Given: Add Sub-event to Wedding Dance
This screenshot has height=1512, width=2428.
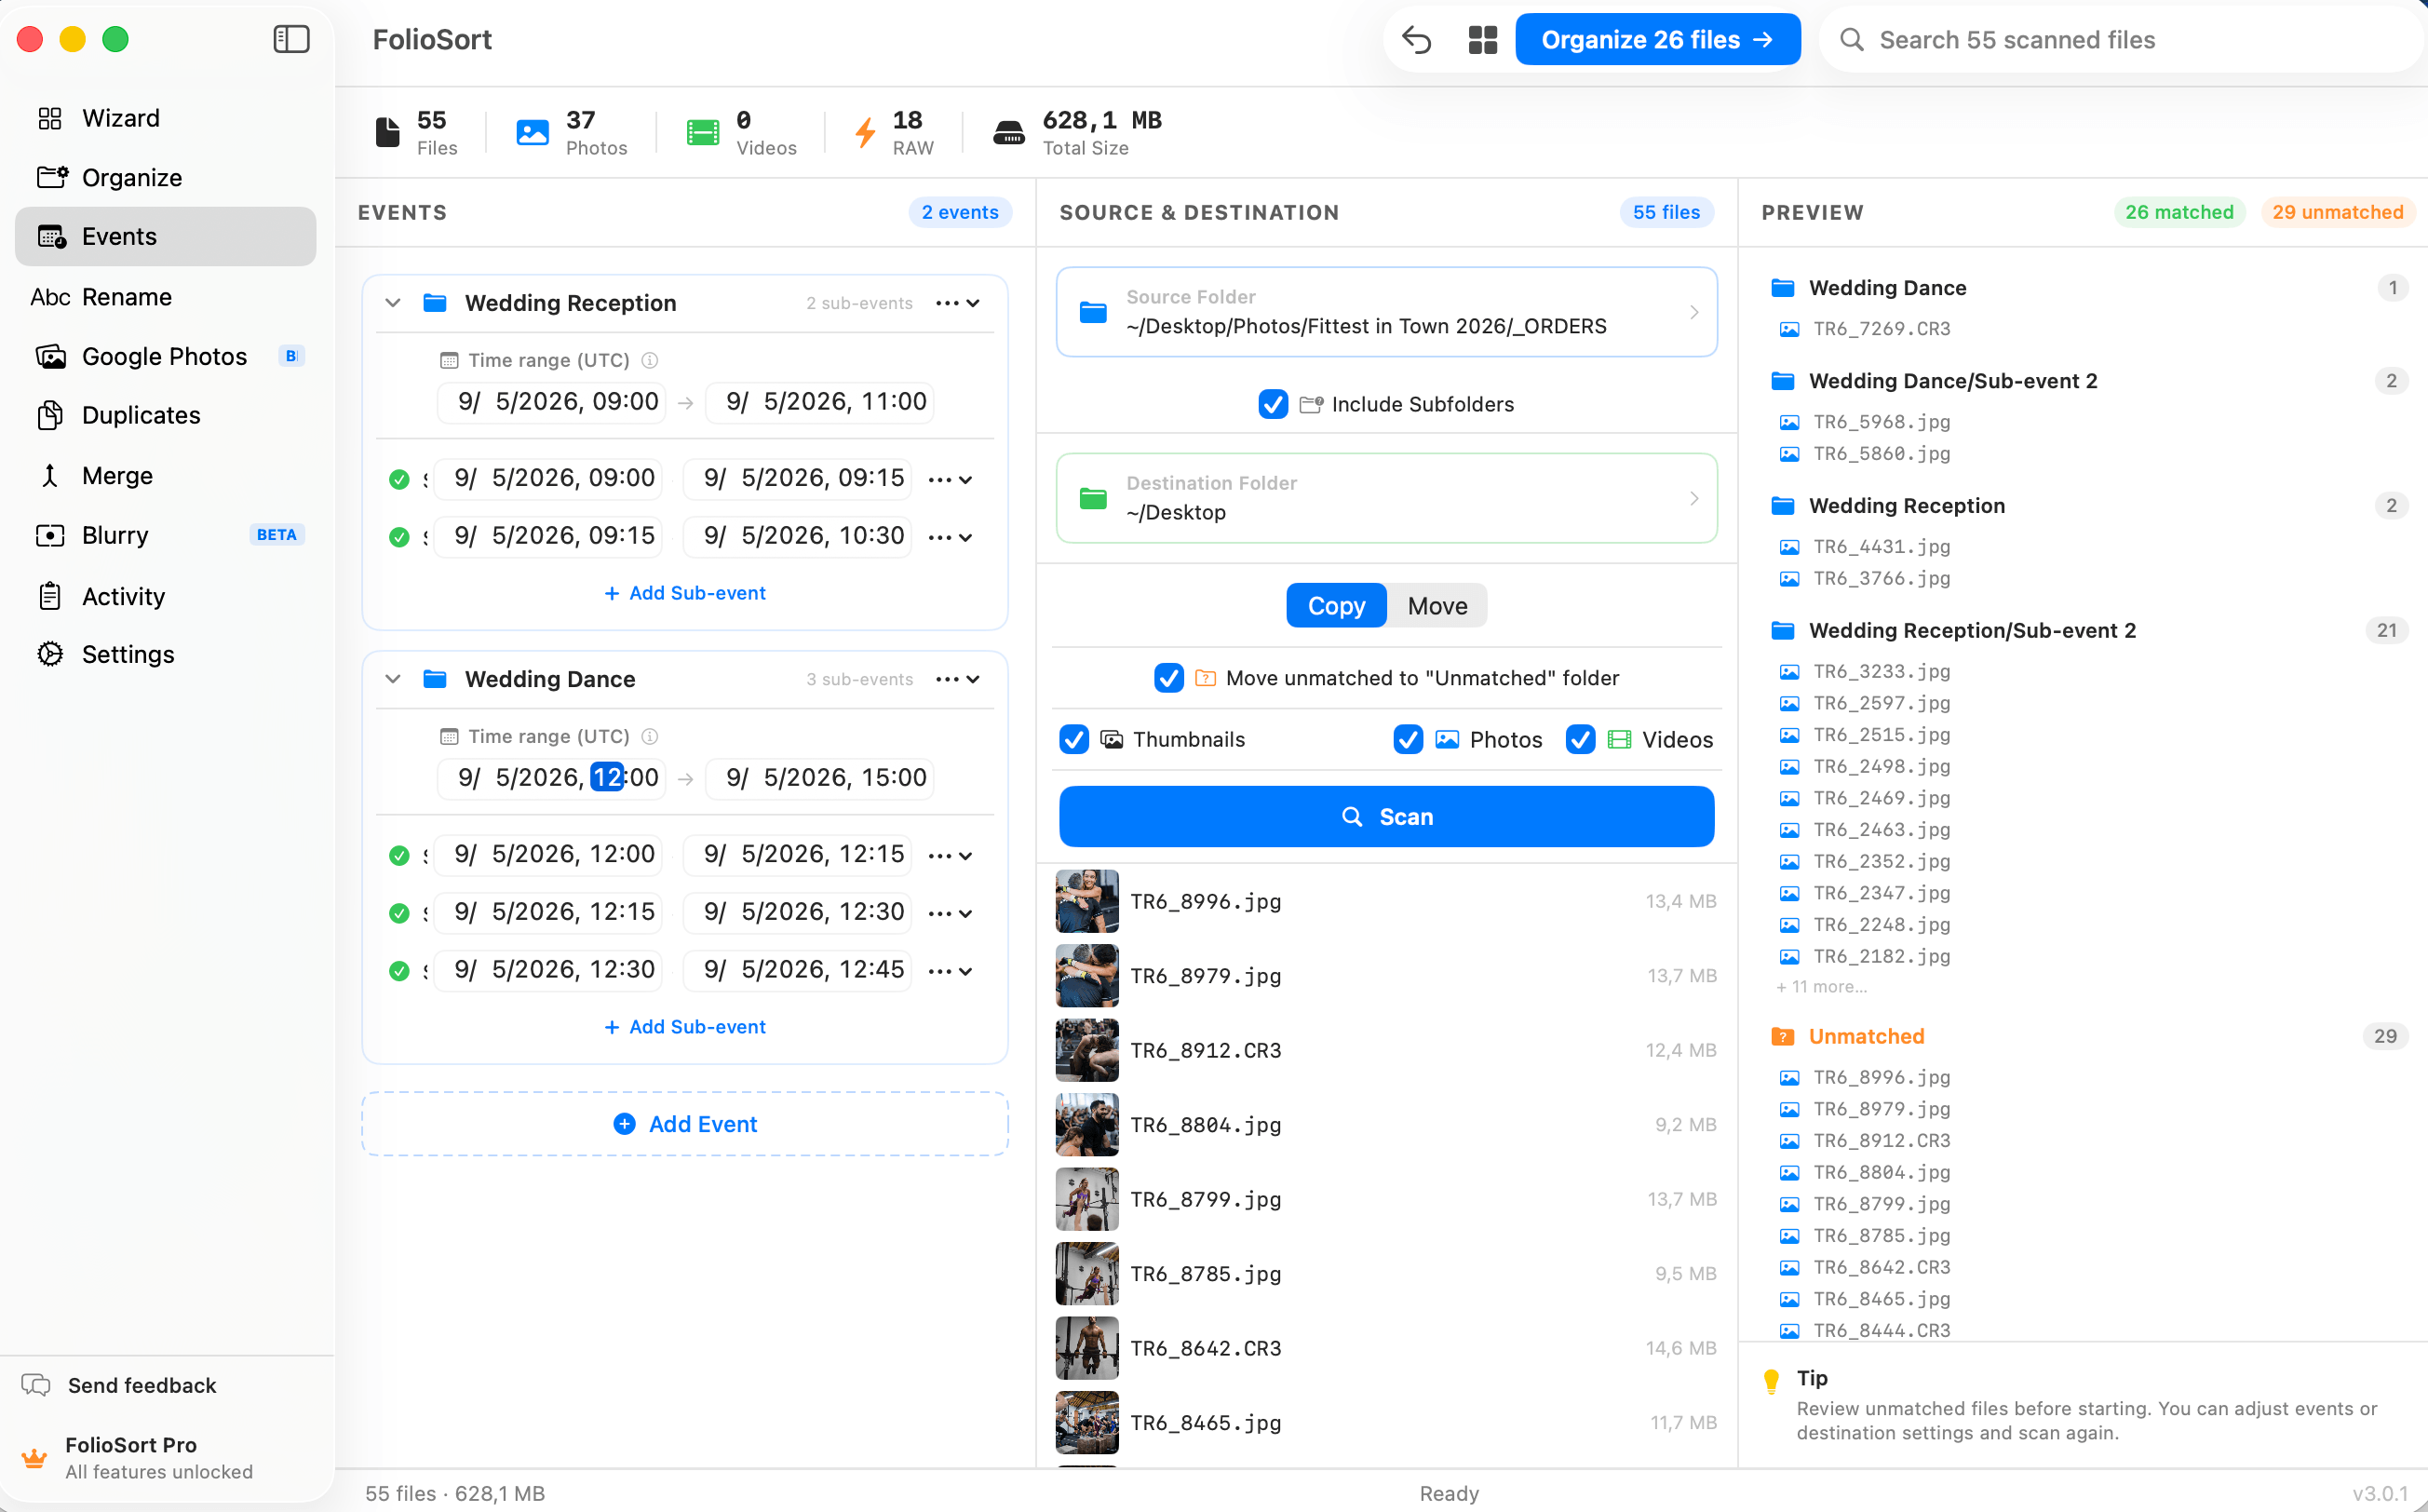Looking at the screenshot, I should (685, 1027).
